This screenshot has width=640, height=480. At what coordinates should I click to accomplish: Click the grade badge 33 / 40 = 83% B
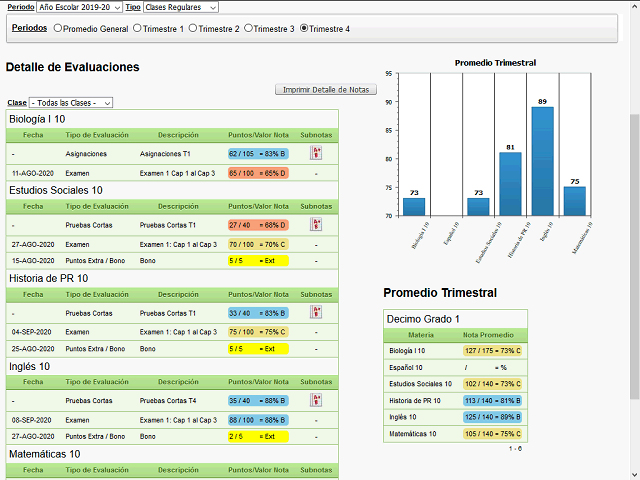pyautogui.click(x=258, y=313)
